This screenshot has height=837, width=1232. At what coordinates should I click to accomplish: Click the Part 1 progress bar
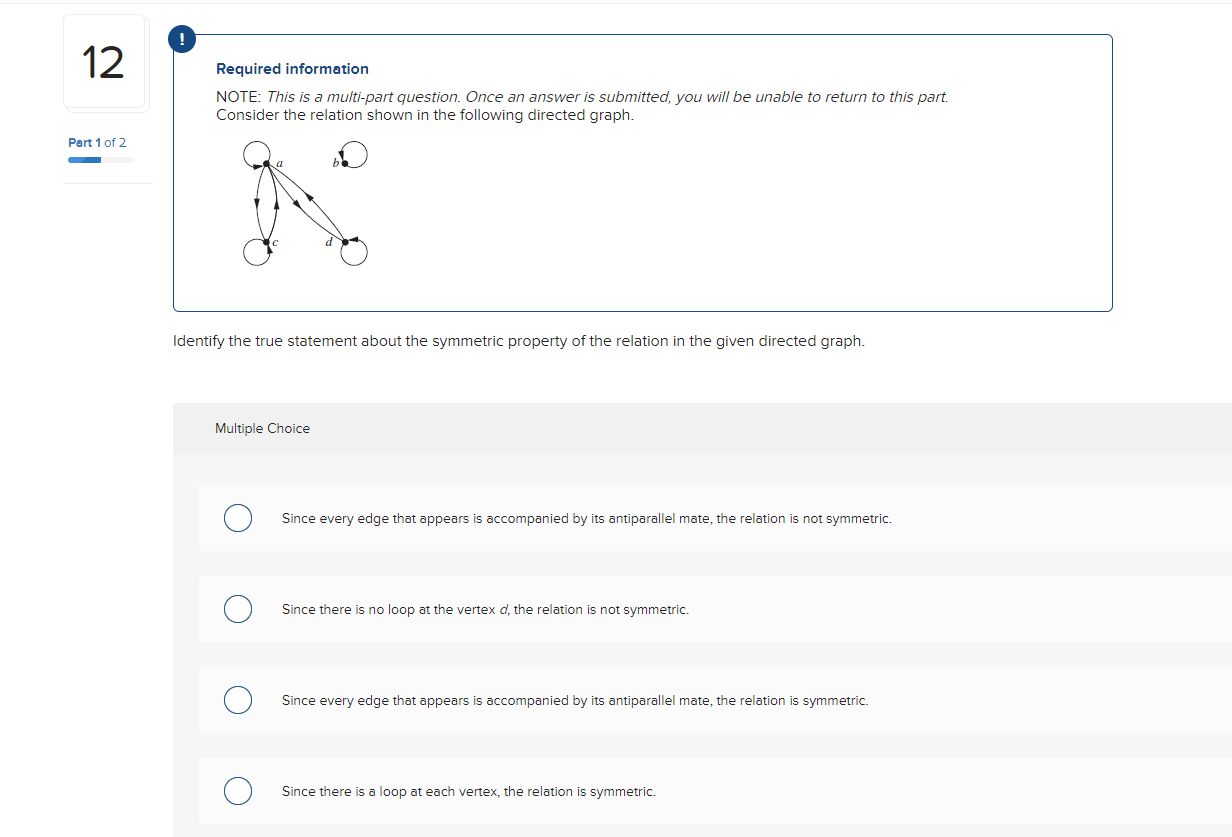100,159
